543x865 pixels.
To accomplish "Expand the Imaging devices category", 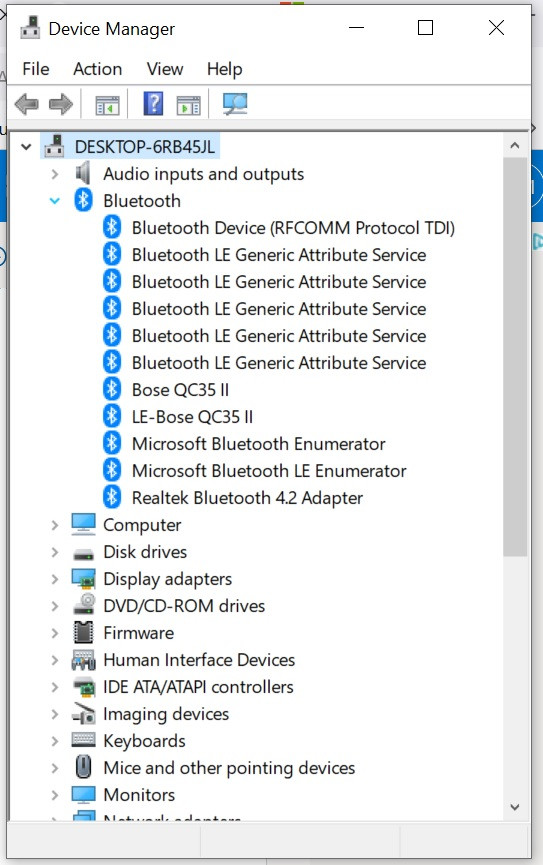I will [55, 714].
